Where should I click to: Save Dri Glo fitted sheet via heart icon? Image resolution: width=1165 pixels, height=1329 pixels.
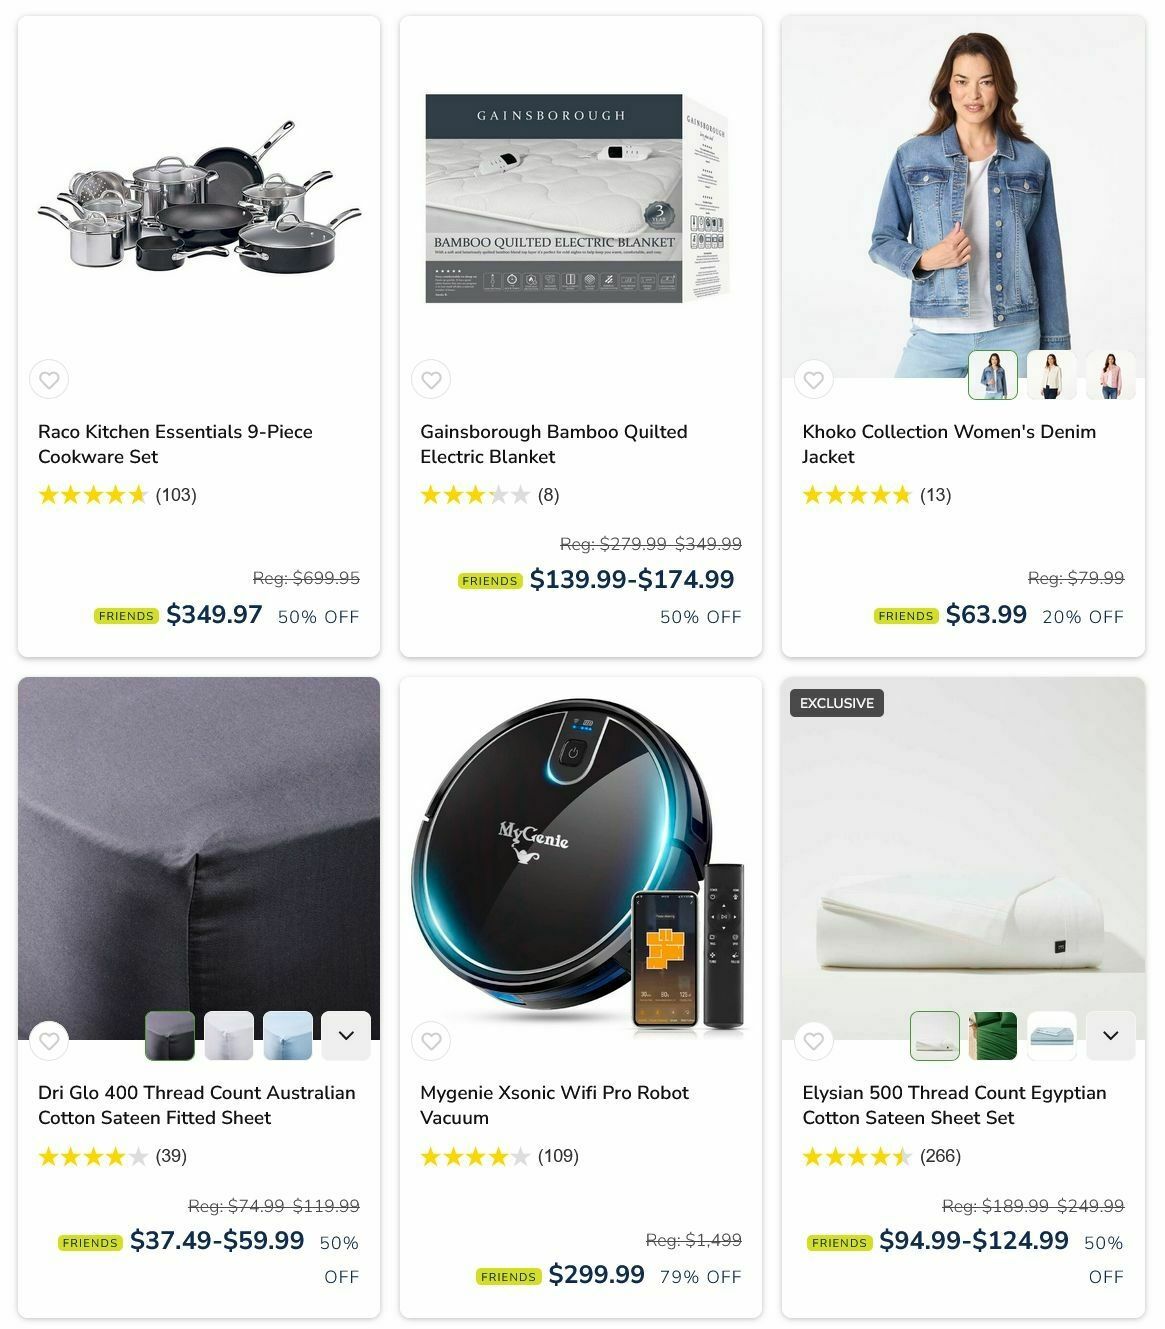click(x=49, y=1041)
